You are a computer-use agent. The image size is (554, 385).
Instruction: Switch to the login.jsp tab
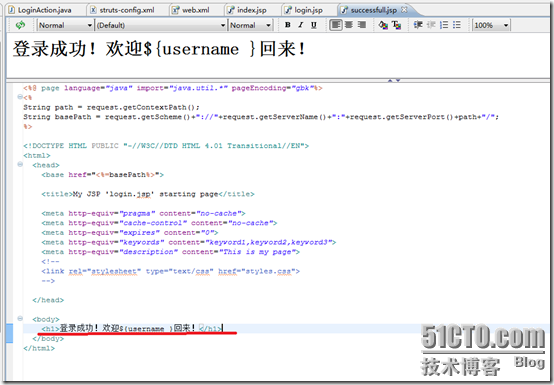(304, 10)
